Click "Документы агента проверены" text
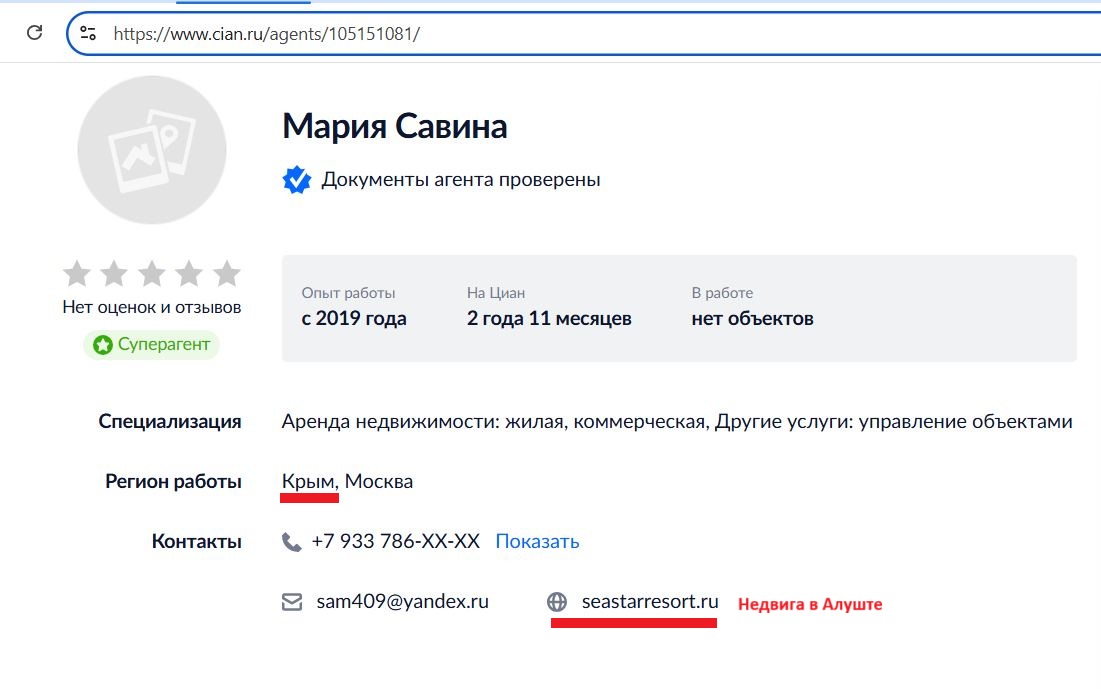The image size is (1101, 689). 461,180
